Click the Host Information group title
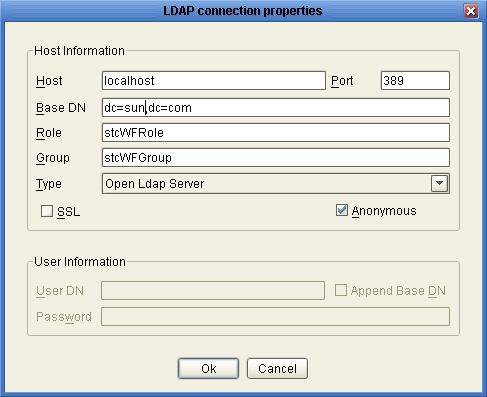 point(79,51)
